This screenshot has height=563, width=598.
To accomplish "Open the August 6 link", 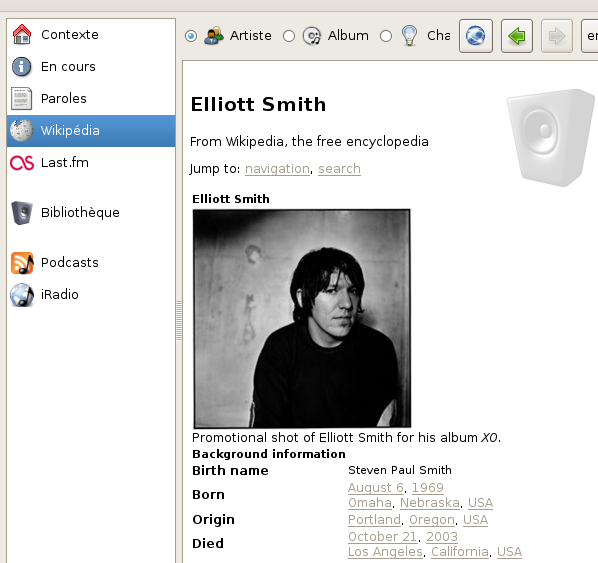I will pos(376,488).
